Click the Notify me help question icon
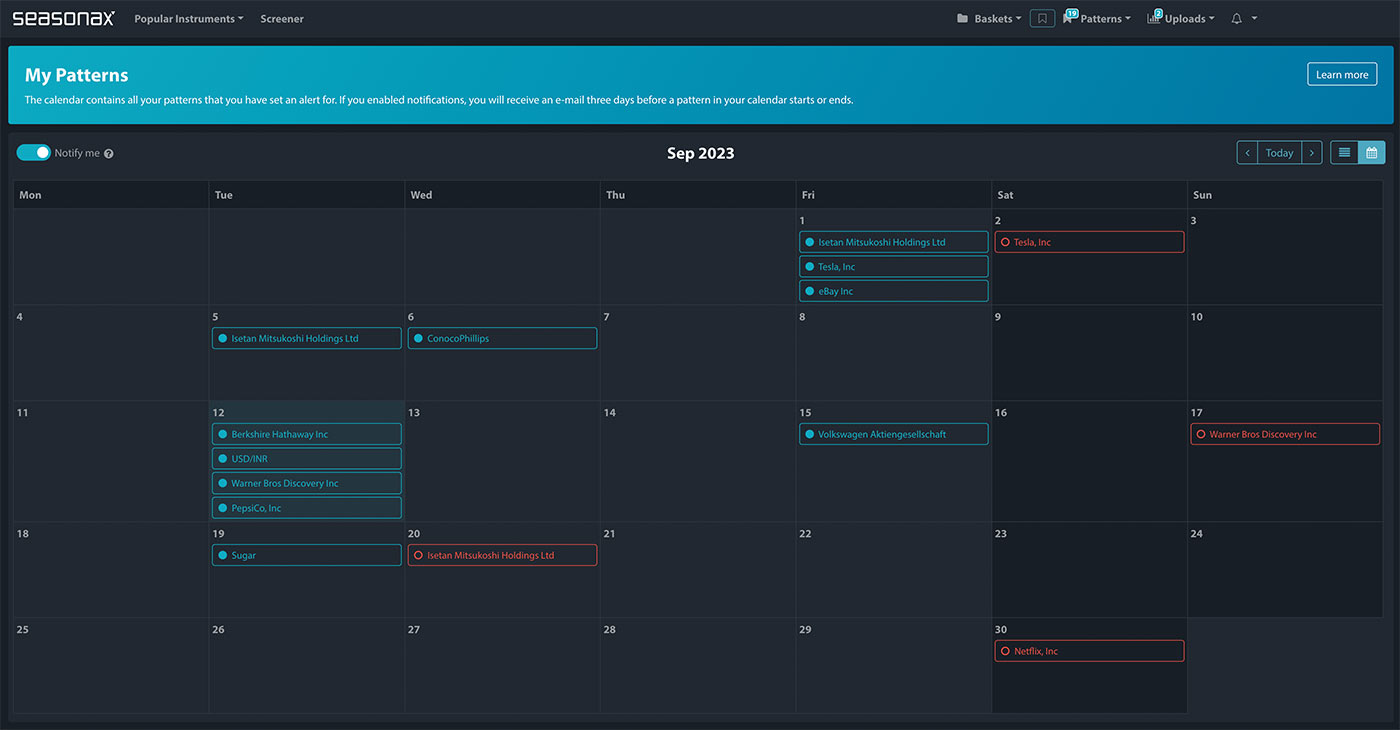Screen dimensions: 1400x730 [x=109, y=154]
